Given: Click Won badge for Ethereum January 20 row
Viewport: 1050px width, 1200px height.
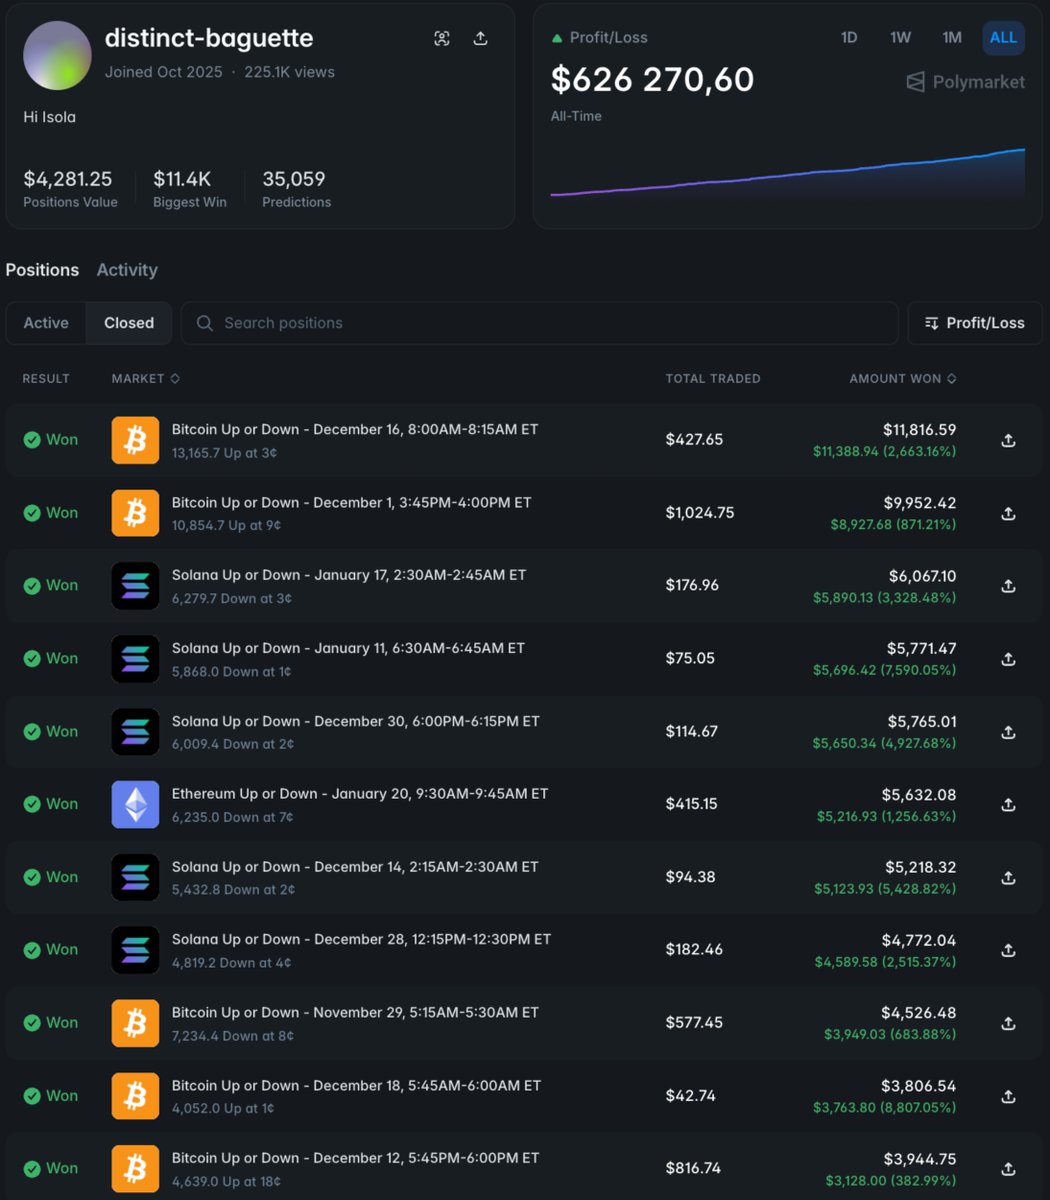Looking at the screenshot, I should (x=50, y=804).
